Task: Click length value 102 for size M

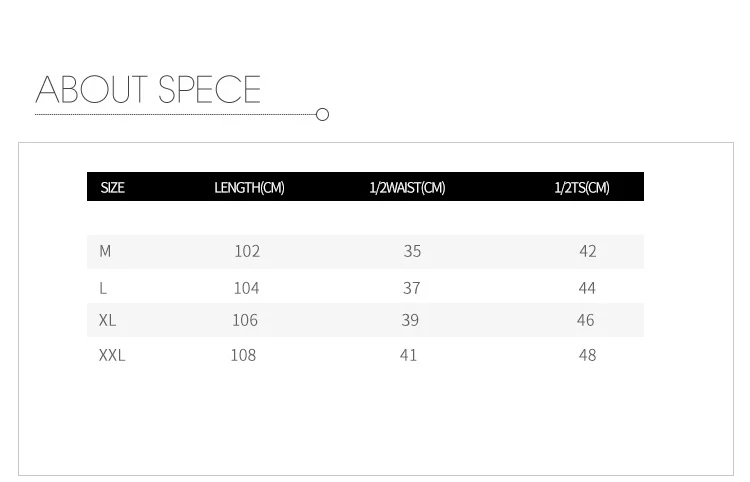Action: (247, 252)
